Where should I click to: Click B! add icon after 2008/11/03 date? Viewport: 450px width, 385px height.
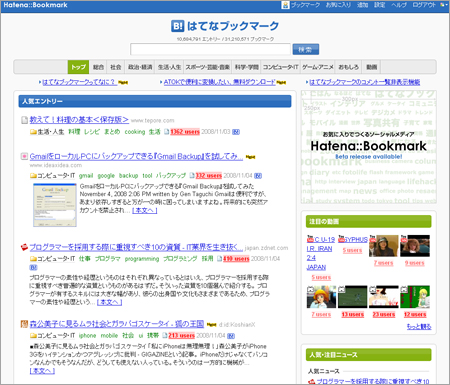click(x=236, y=132)
